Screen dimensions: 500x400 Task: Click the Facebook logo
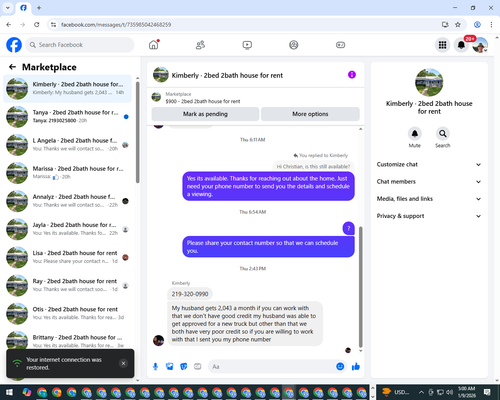coord(14,45)
